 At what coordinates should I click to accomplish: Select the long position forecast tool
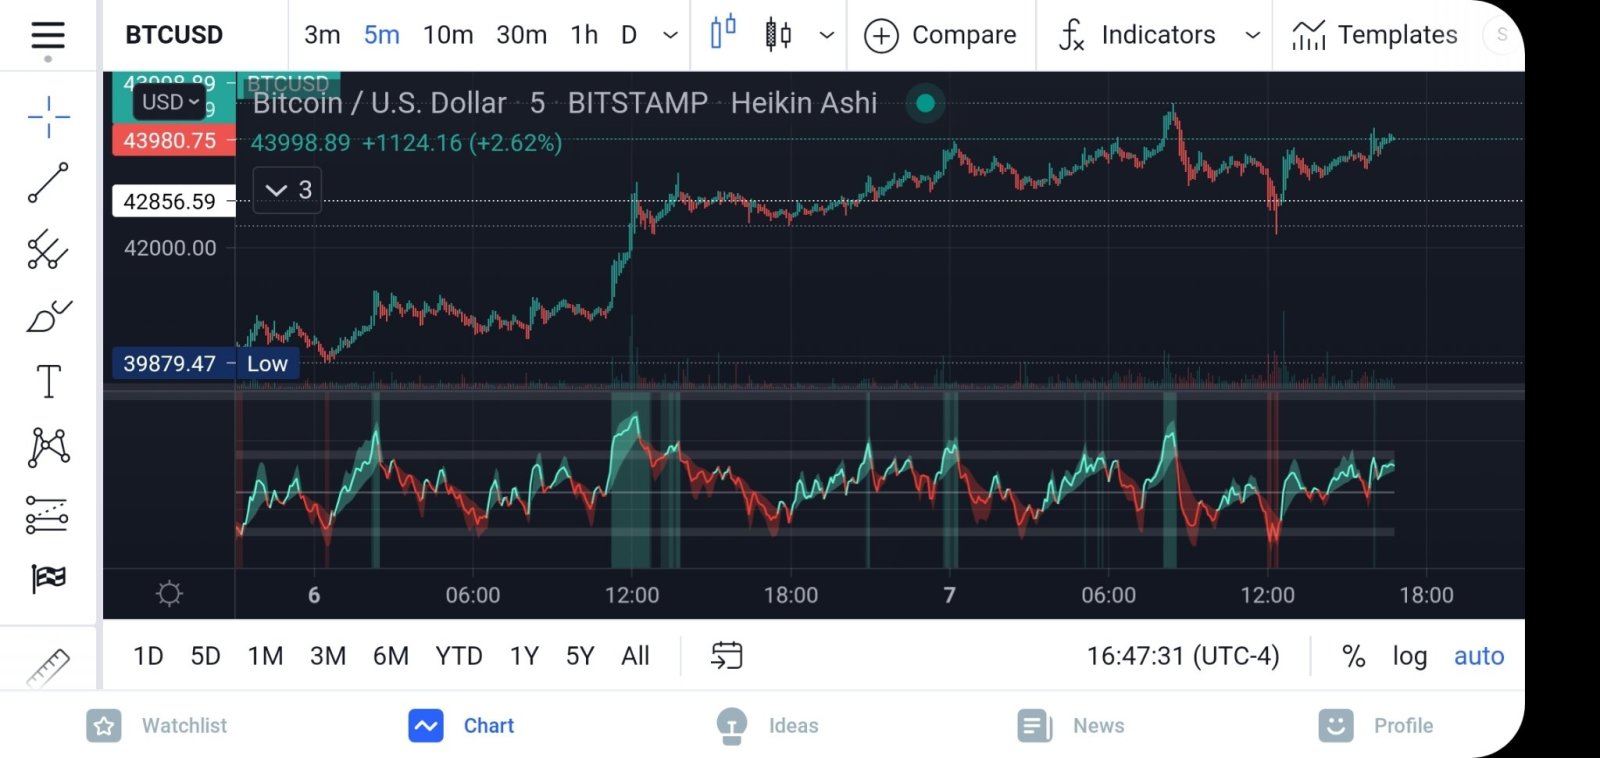(x=48, y=514)
